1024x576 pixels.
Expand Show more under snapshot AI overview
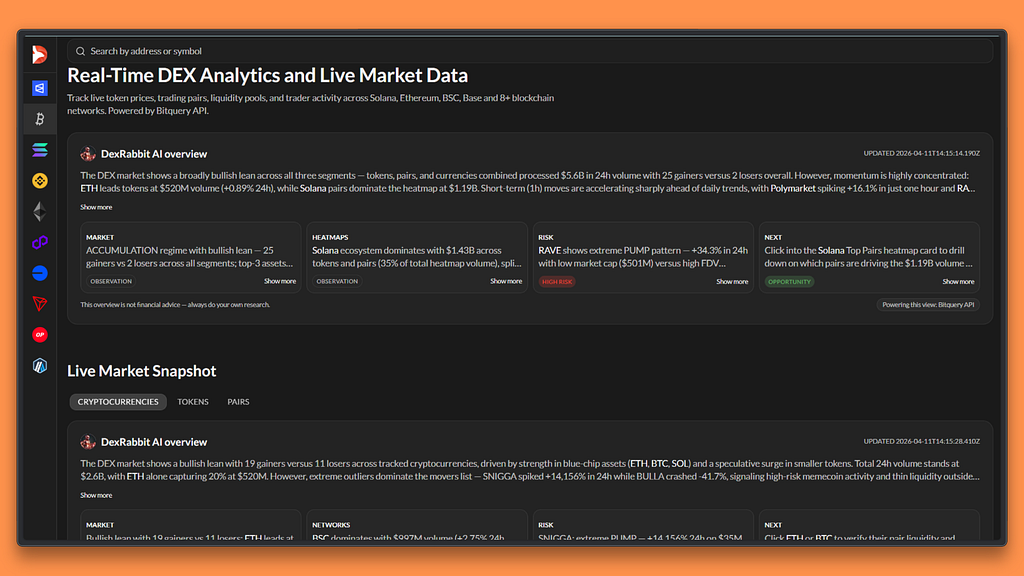coord(96,495)
